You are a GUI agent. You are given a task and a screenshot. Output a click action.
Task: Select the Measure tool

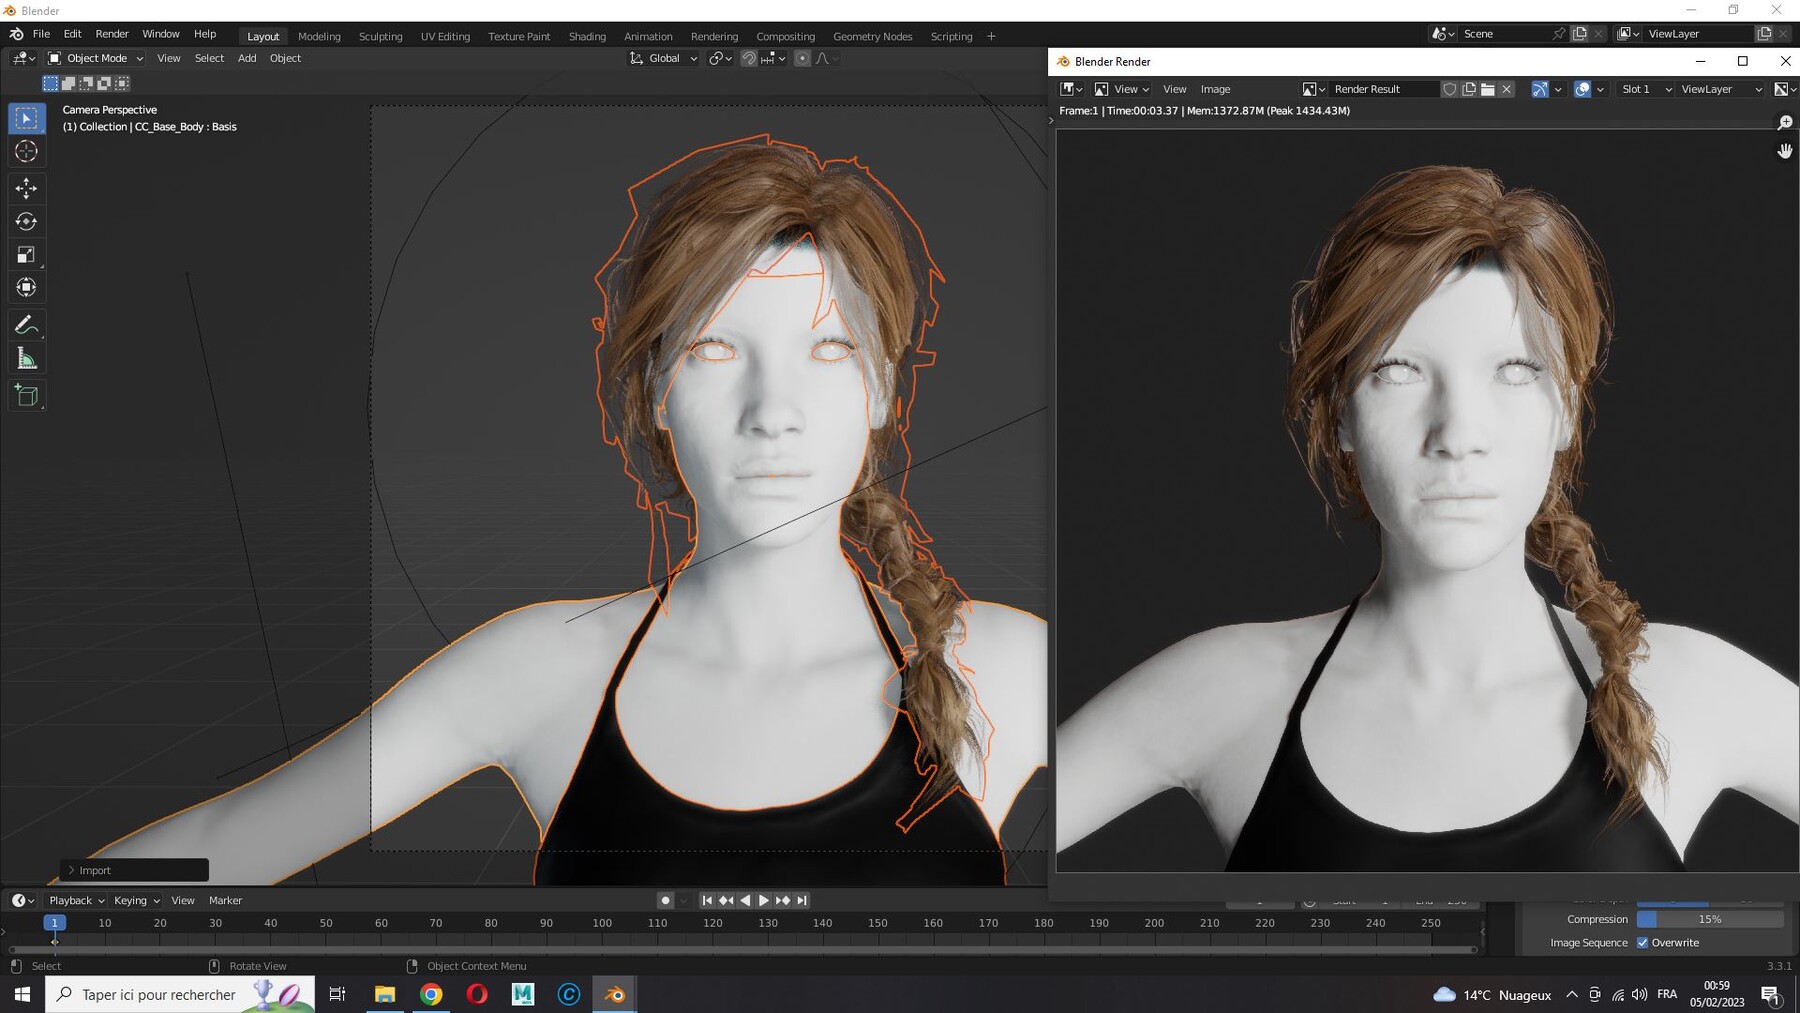(x=27, y=358)
